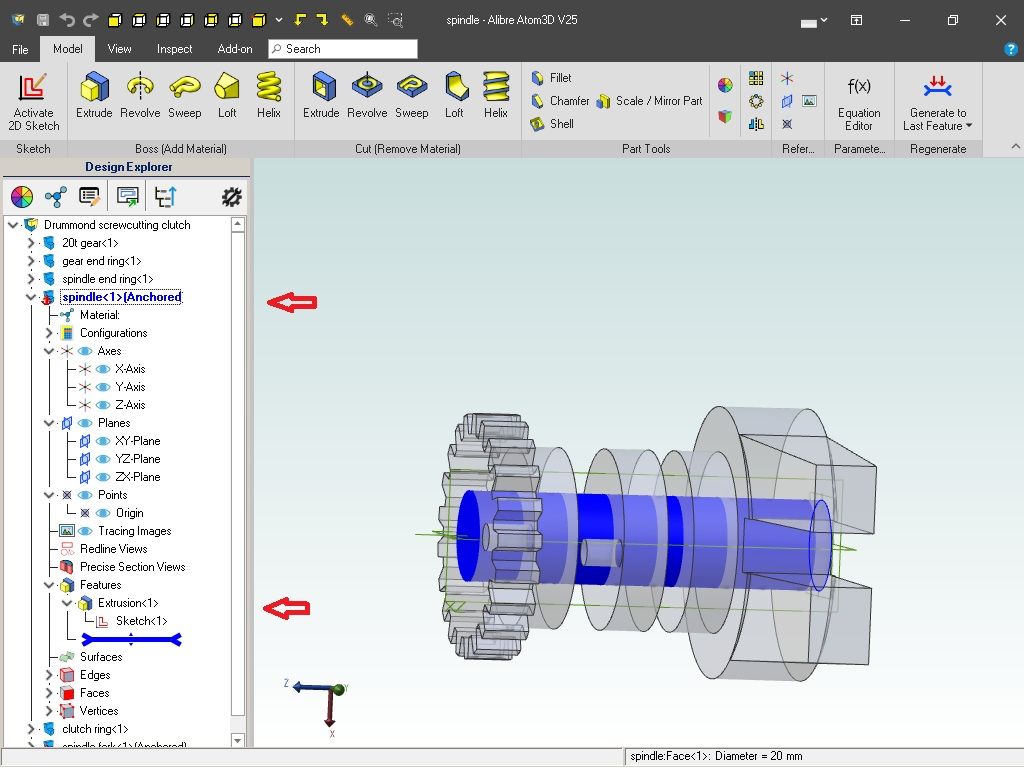Expand spindle end ring<1> node
This screenshot has width=1024, height=768.
[31, 279]
